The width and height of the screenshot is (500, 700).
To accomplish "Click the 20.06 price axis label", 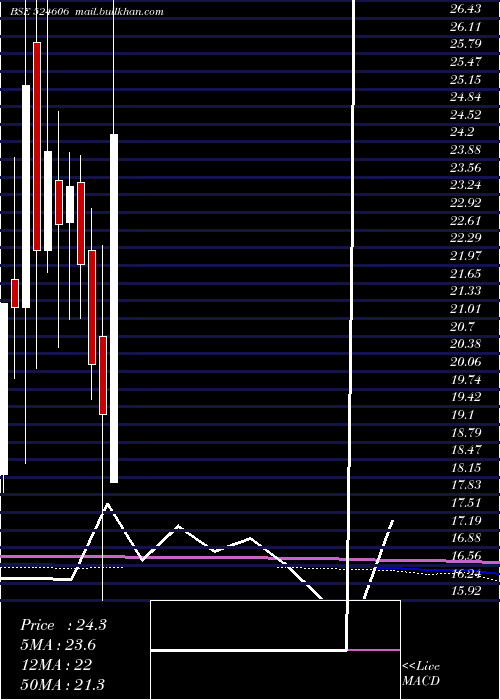I will click(x=465, y=362).
